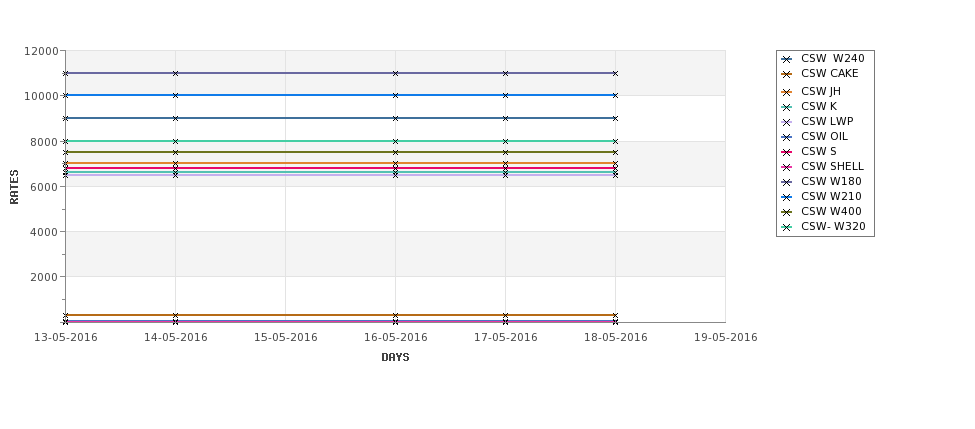The height and width of the screenshot is (429, 975).
Task: Click the CSW CAKE legend marker icon
Action: [787, 74]
